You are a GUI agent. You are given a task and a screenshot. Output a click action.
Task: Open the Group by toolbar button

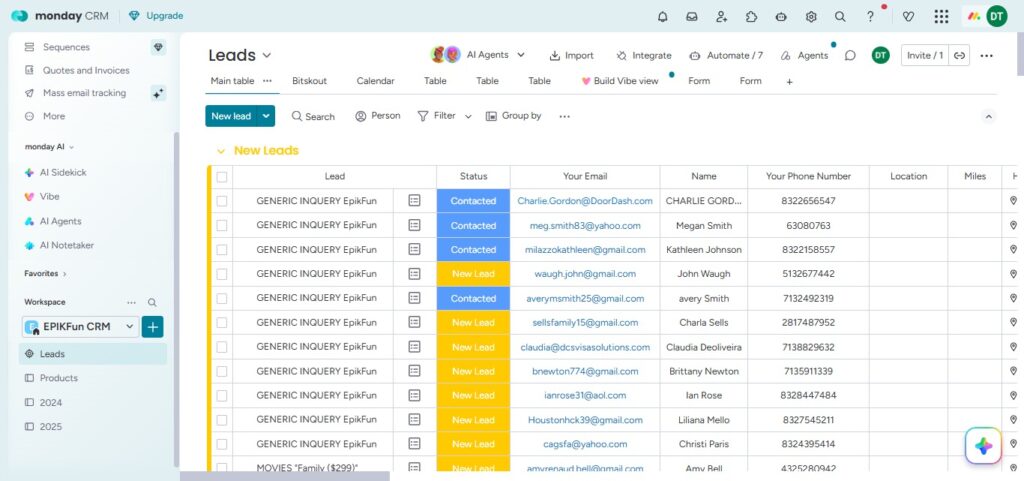513,116
